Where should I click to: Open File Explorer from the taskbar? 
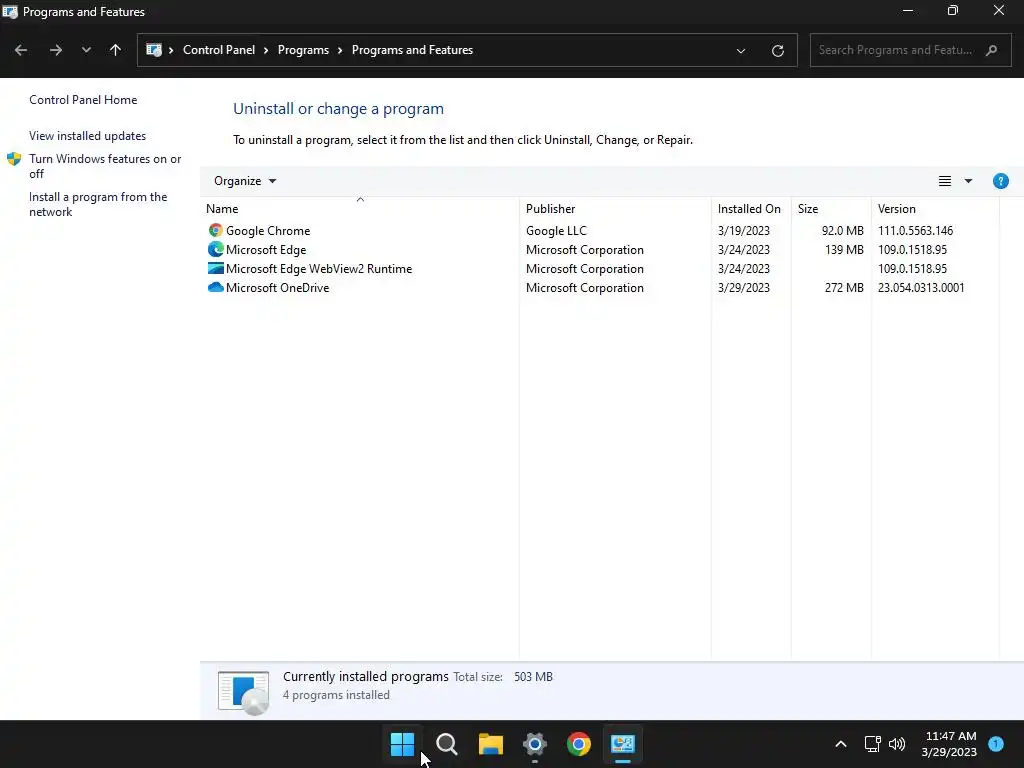[491, 744]
